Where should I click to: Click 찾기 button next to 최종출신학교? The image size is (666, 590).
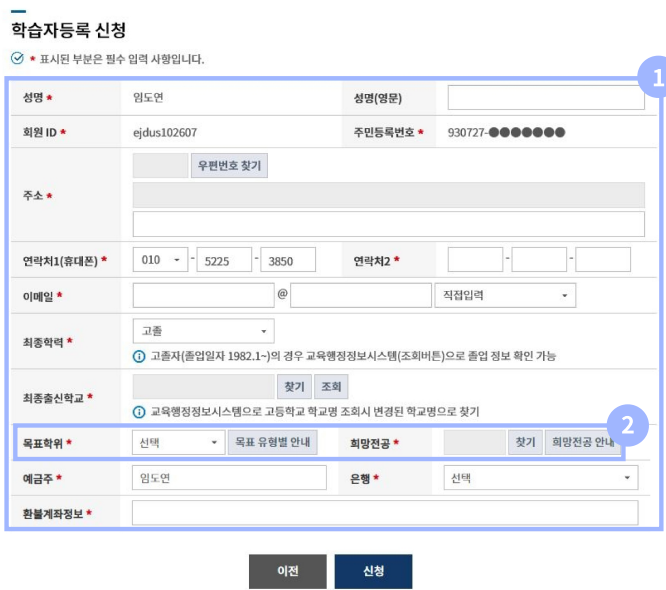[x=294, y=386]
